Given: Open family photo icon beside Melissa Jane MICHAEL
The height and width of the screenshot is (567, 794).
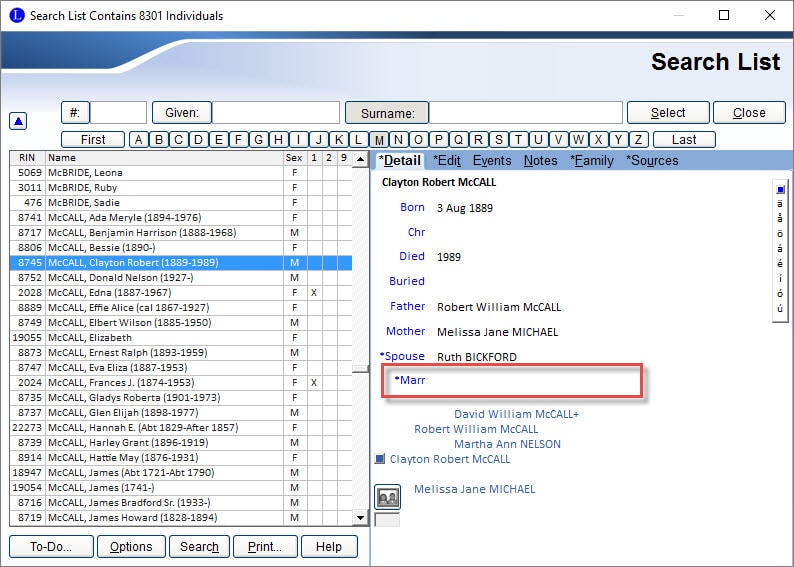Looking at the screenshot, I should (387, 497).
